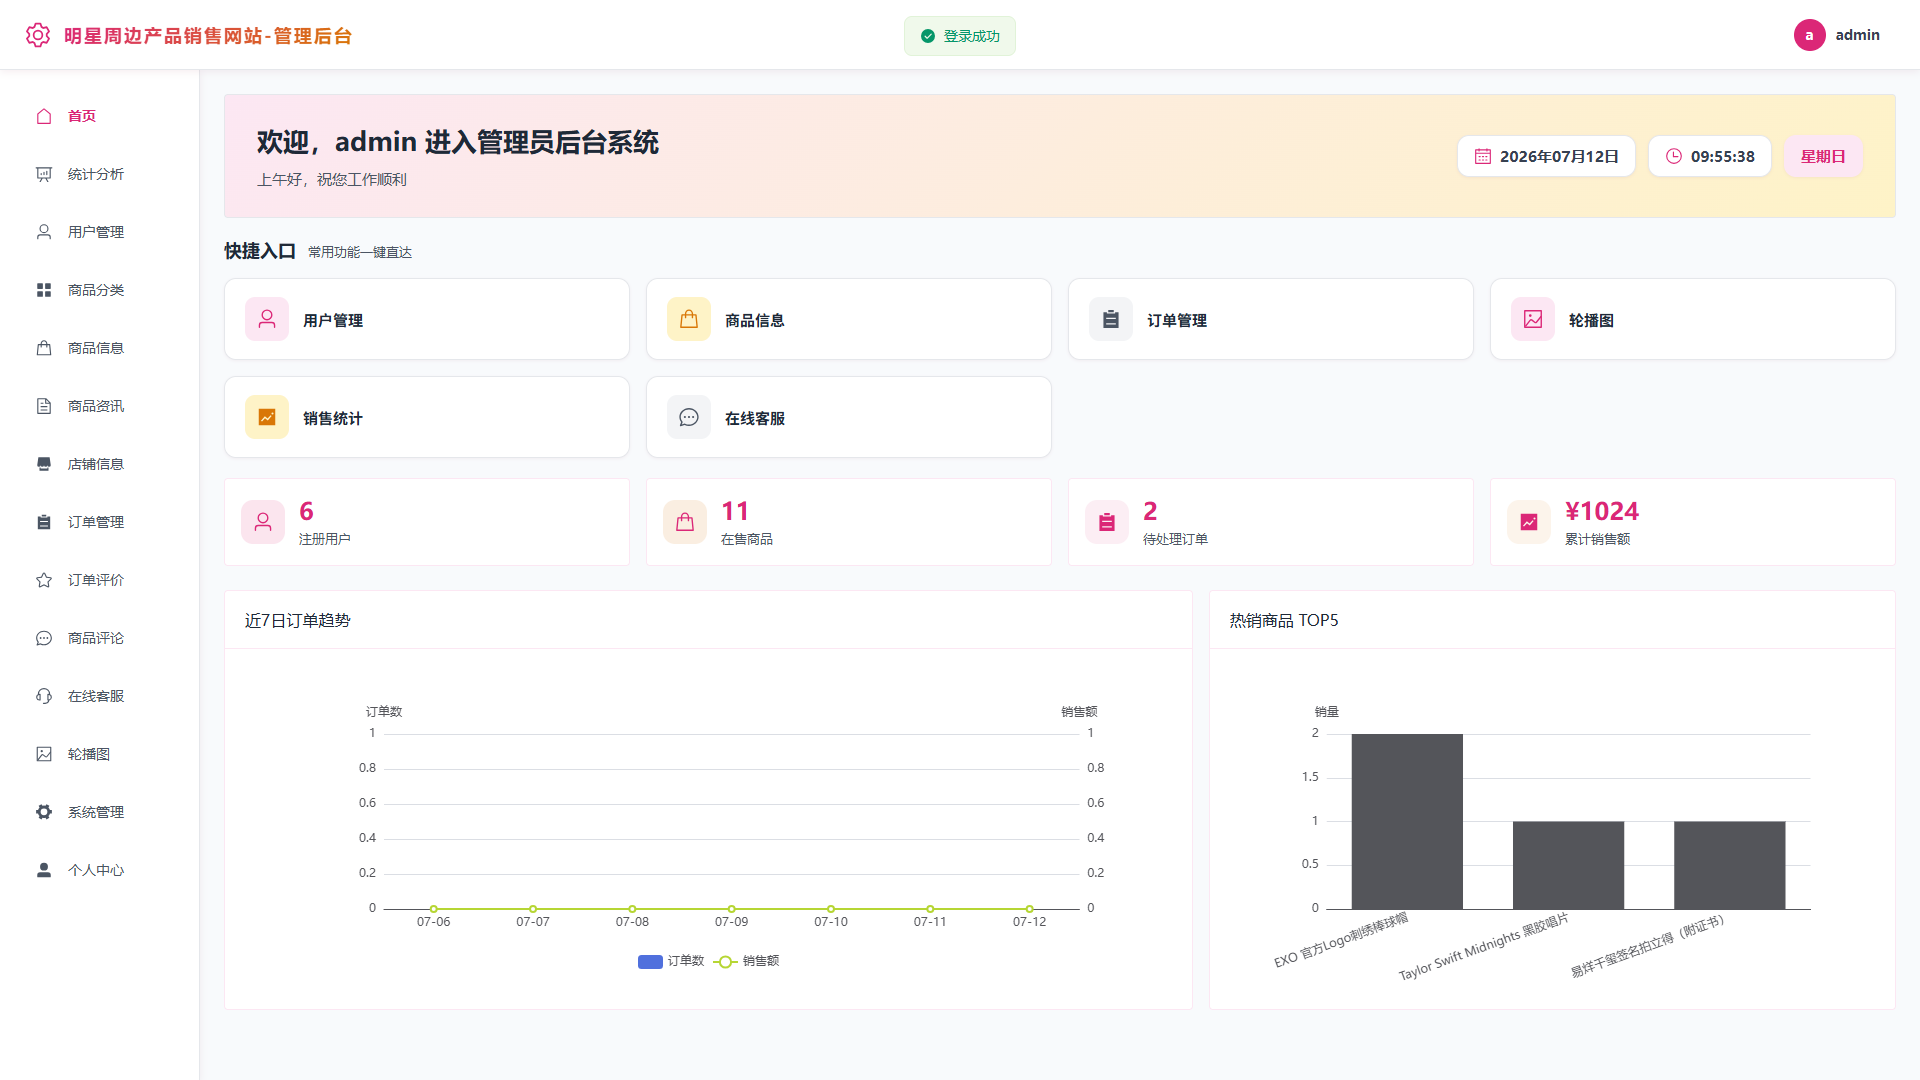Click the 商品信息 shopping bag card icon
The image size is (1920, 1080).
689,319
